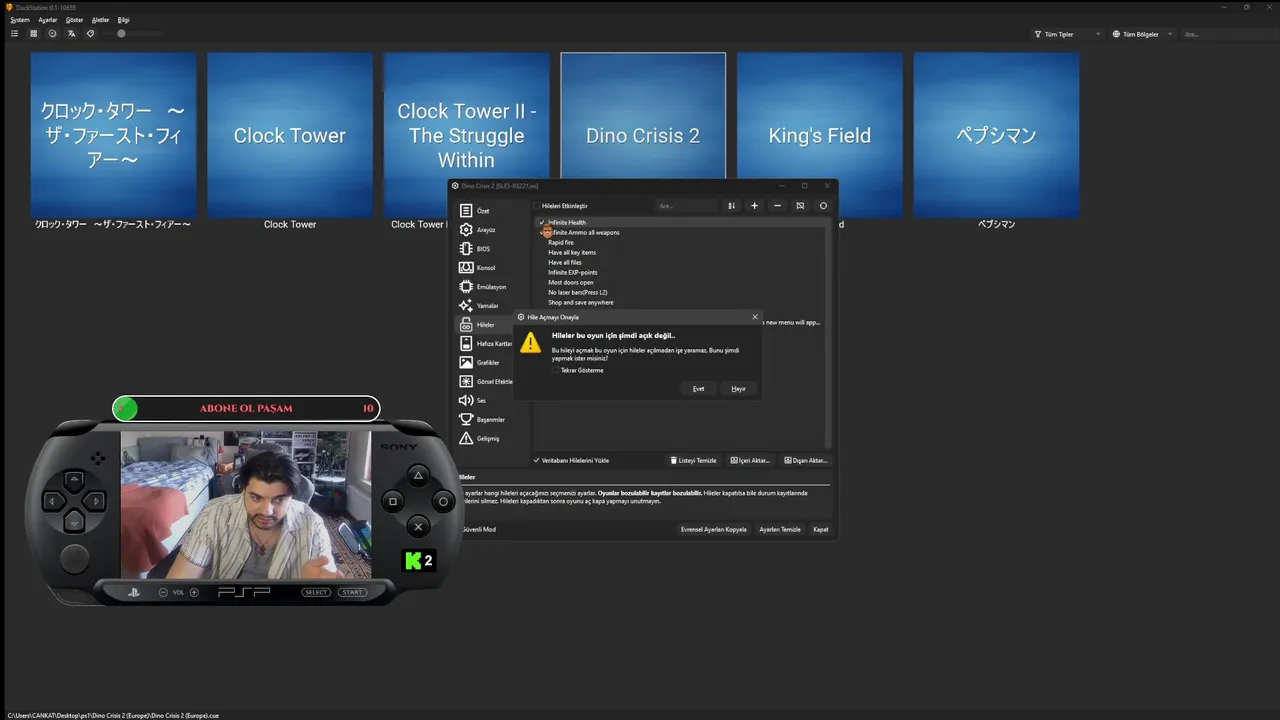
Task: Select Have all key items cheat
Action: click(x=572, y=252)
